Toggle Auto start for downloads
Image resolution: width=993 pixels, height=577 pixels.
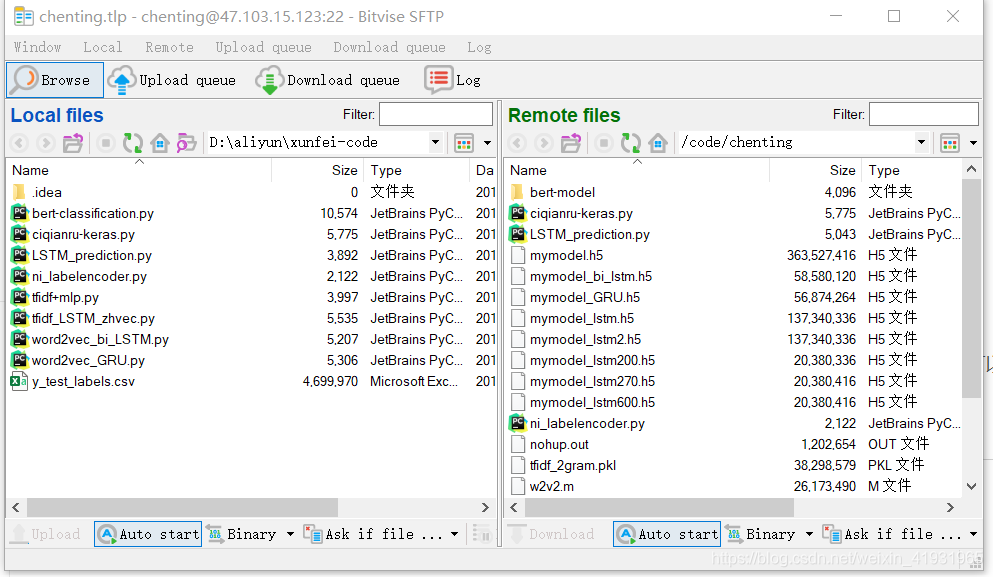click(666, 534)
